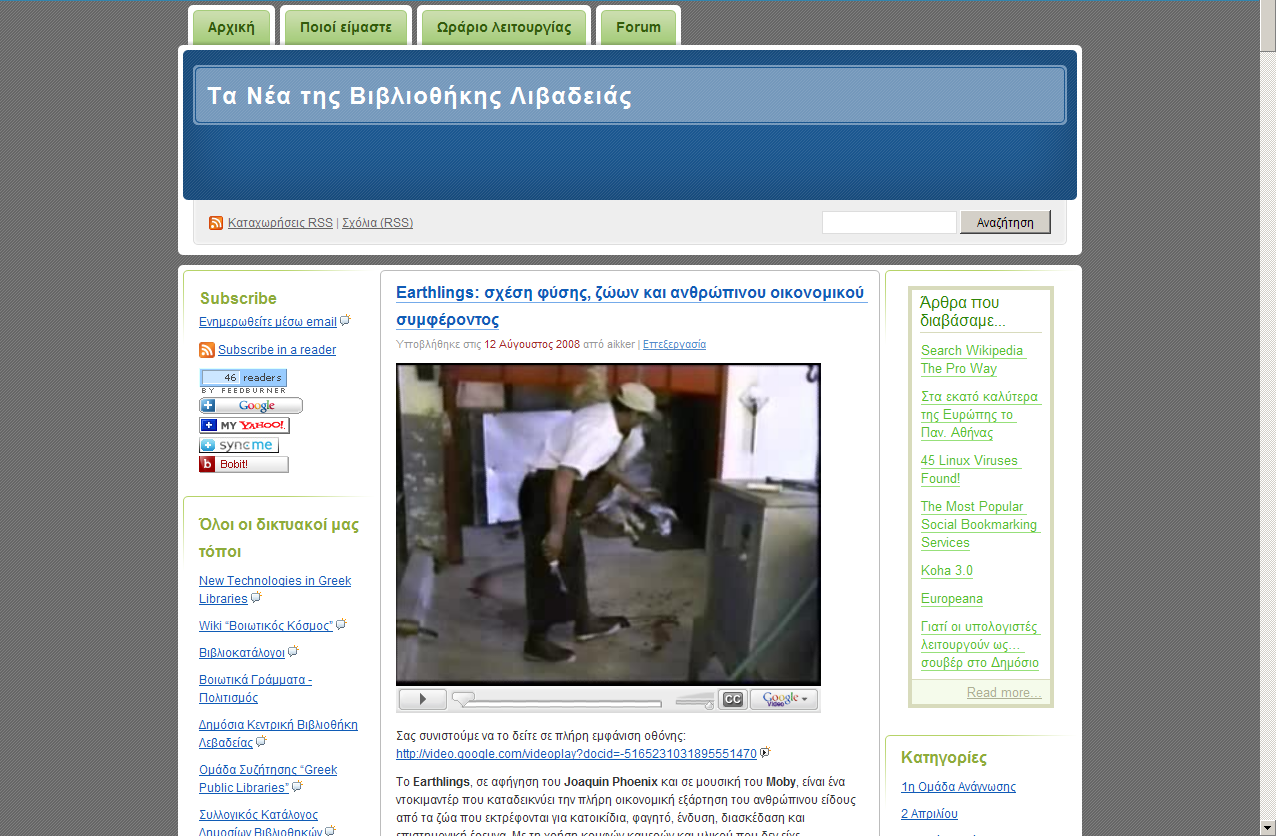Click the preview icon after Greek Public Libraries link
Screen dimensions: 1276x836
[x=297, y=787]
